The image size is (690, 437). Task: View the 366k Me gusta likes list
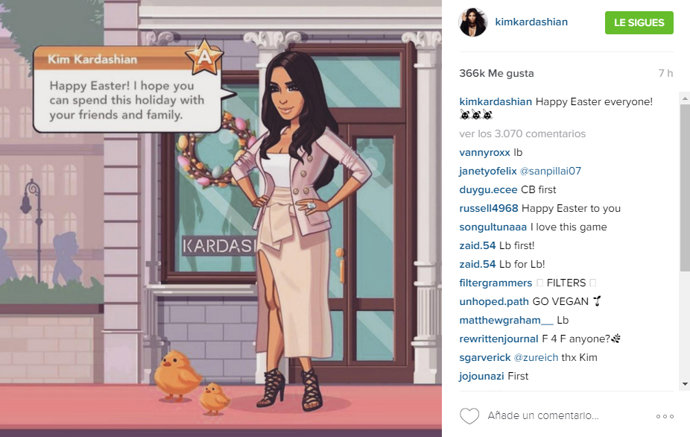pyautogui.click(x=496, y=73)
